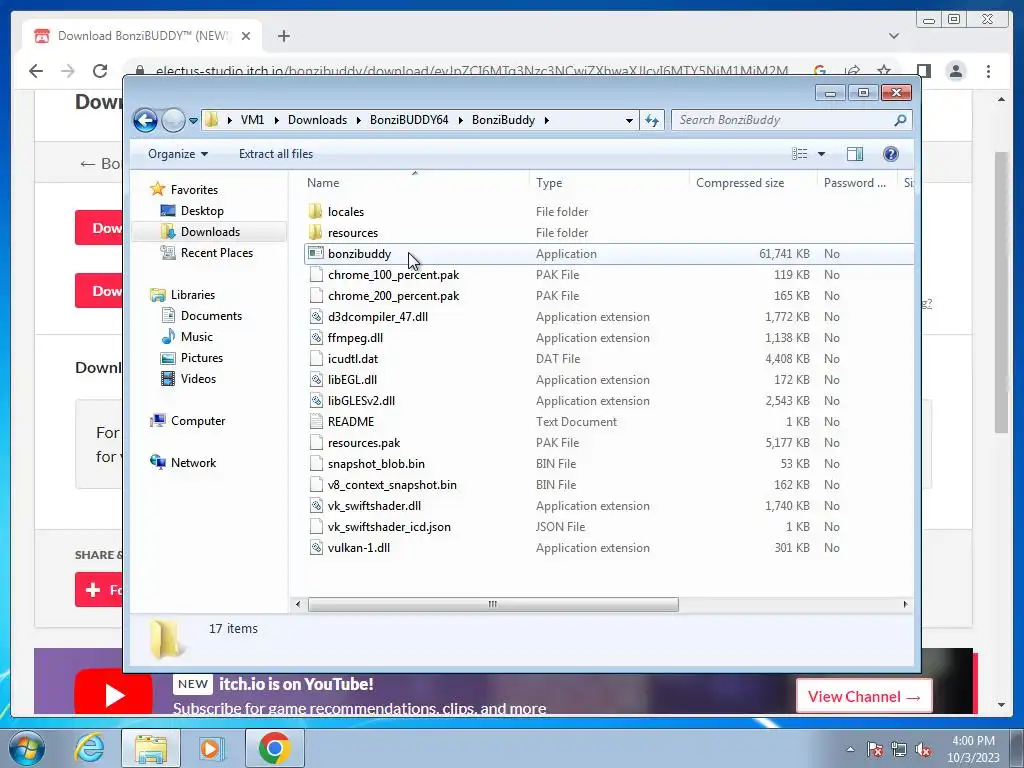
Task: Open Desktop in the navigation pane
Action: point(202,211)
